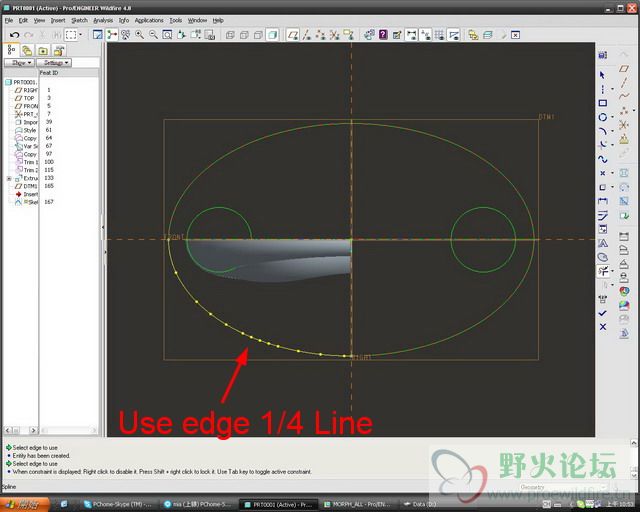Open the Settings dropdown in model tree
The image size is (640, 512).
click(54, 63)
